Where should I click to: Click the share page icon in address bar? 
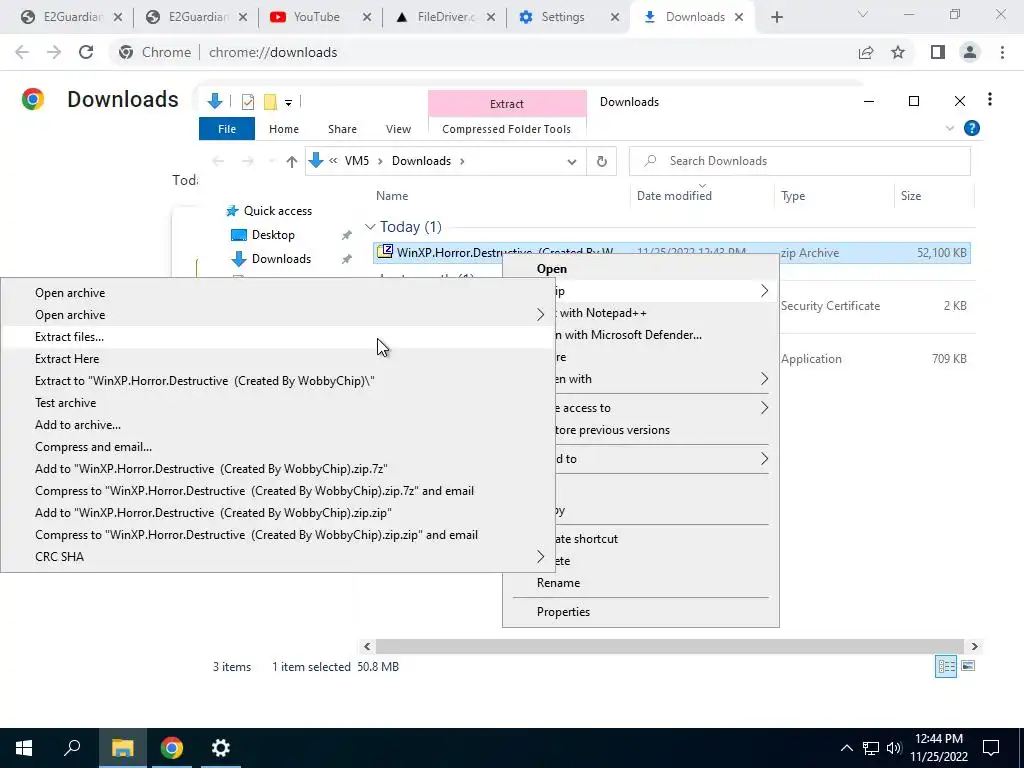(x=866, y=52)
